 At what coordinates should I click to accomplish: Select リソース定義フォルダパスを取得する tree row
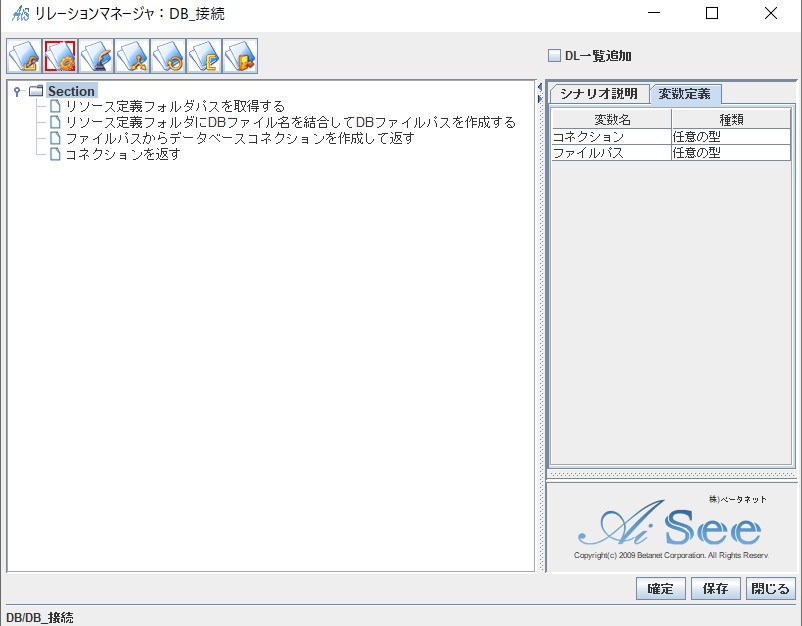[x=175, y=106]
